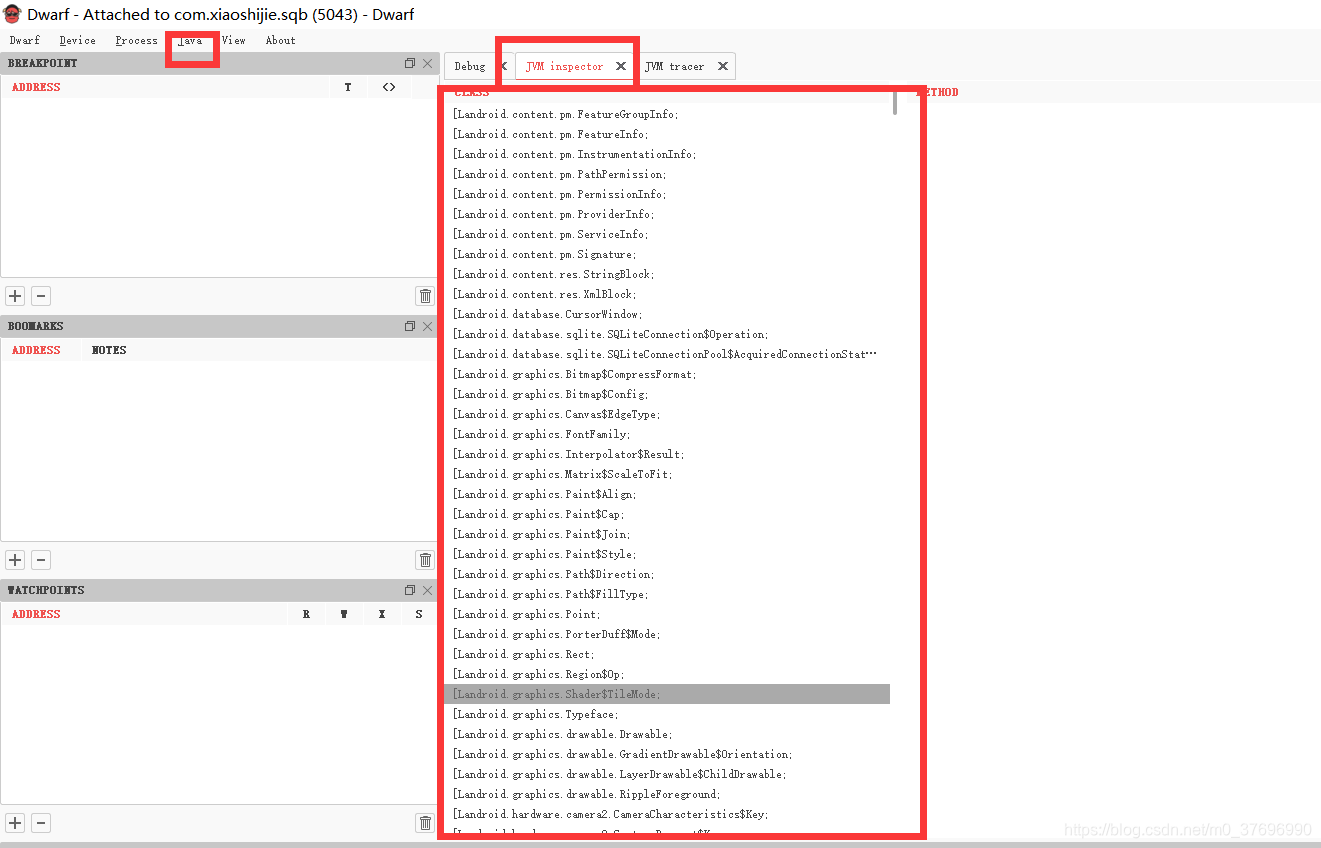The width and height of the screenshot is (1321, 848).
Task: Select class content.pm.InstrumentationInfo
Action: click(x=667, y=154)
